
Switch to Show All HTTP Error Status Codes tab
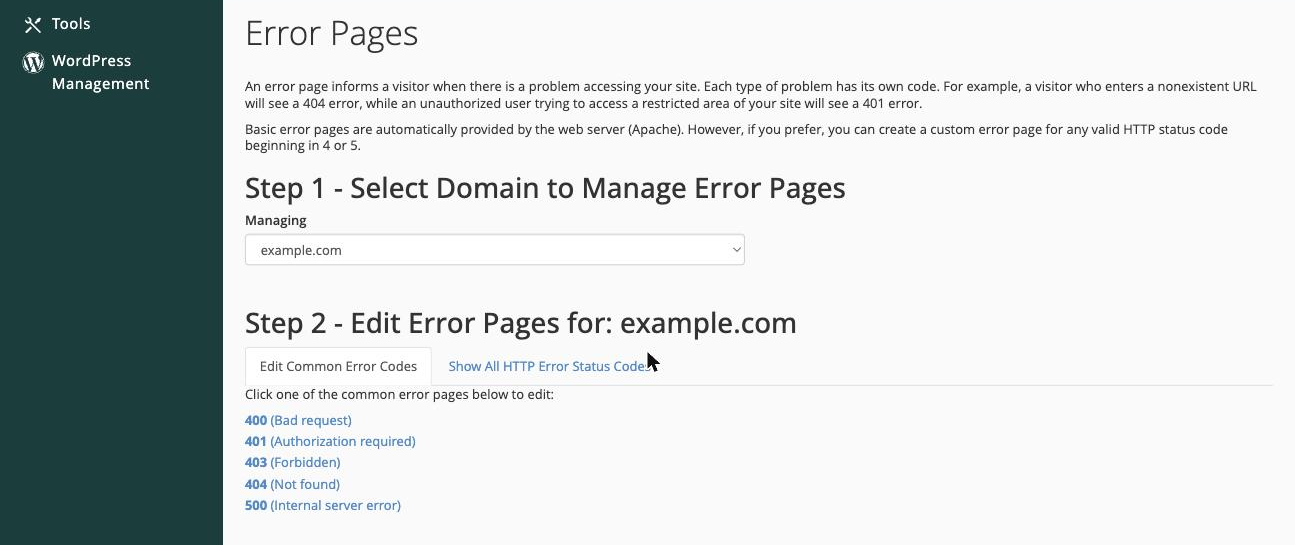(x=550, y=366)
